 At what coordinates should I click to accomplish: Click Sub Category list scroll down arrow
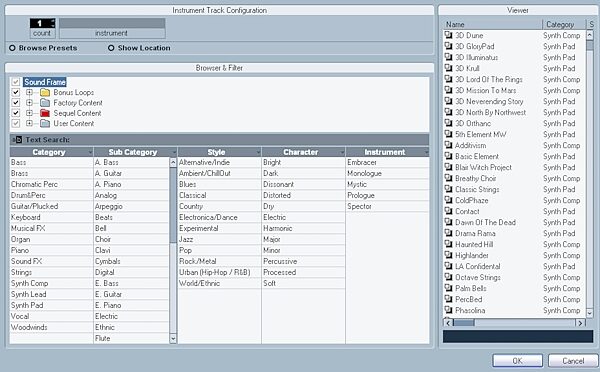coord(173,338)
